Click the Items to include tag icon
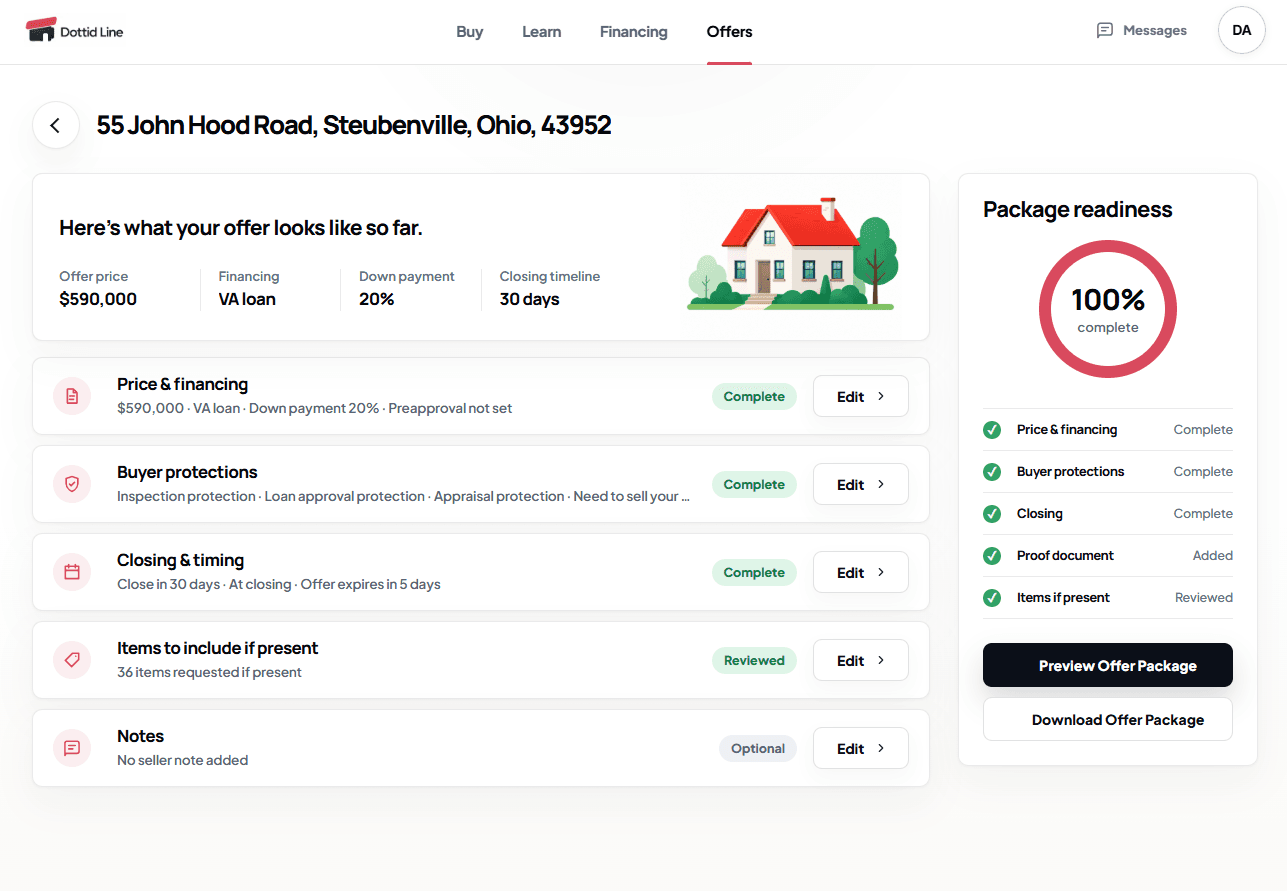 click(72, 660)
